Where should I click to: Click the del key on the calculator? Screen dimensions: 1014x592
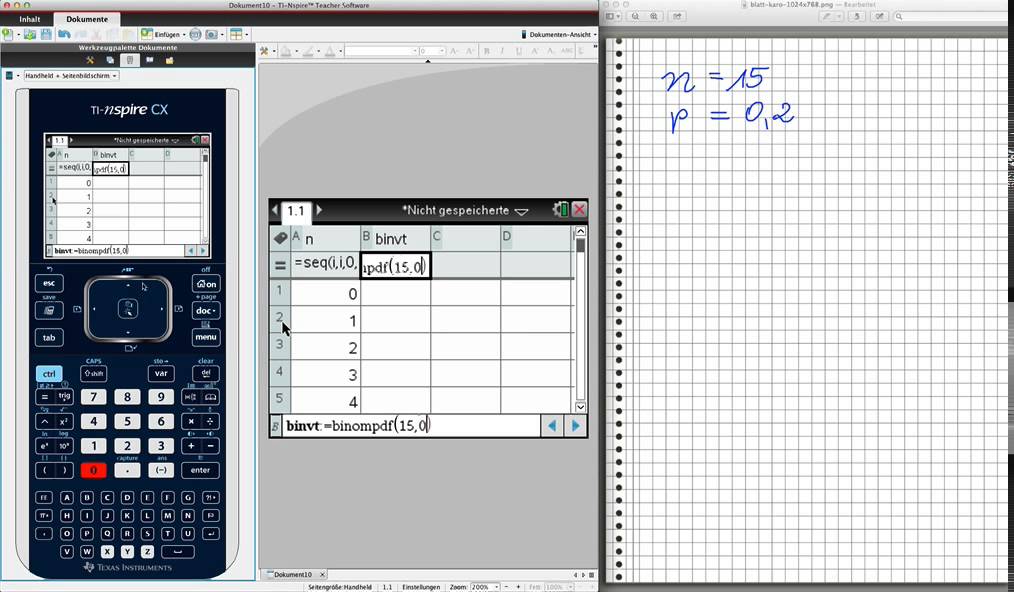[x=206, y=373]
